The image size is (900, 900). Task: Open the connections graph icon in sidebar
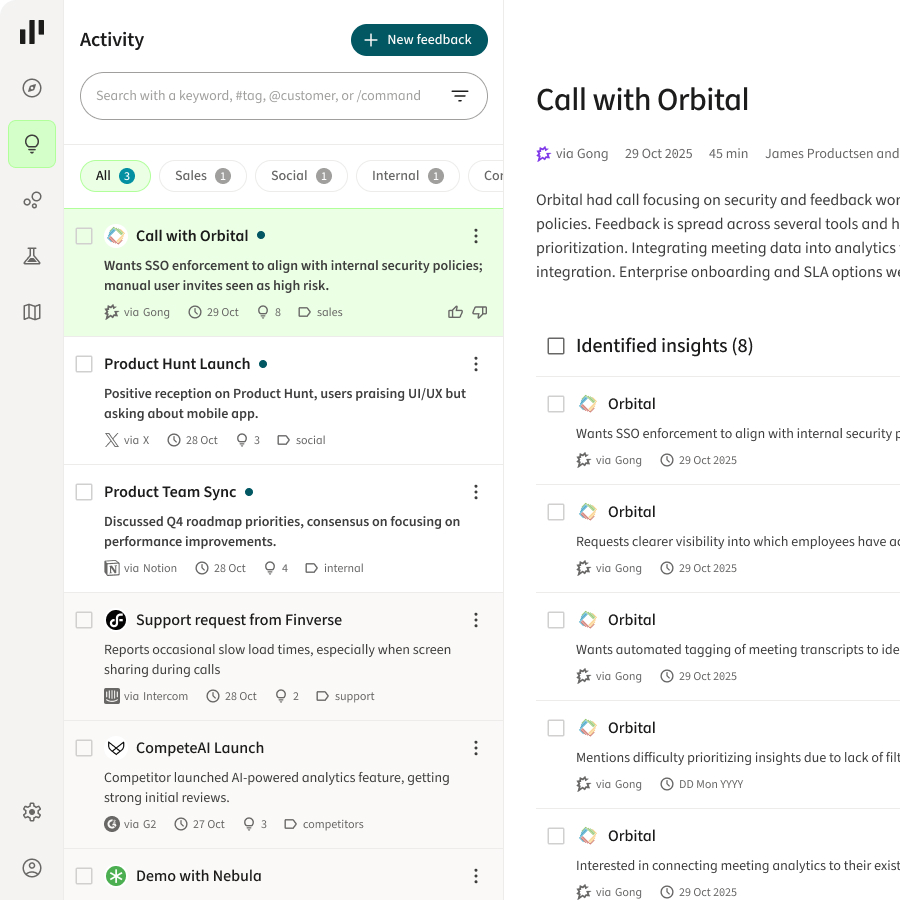[31, 200]
